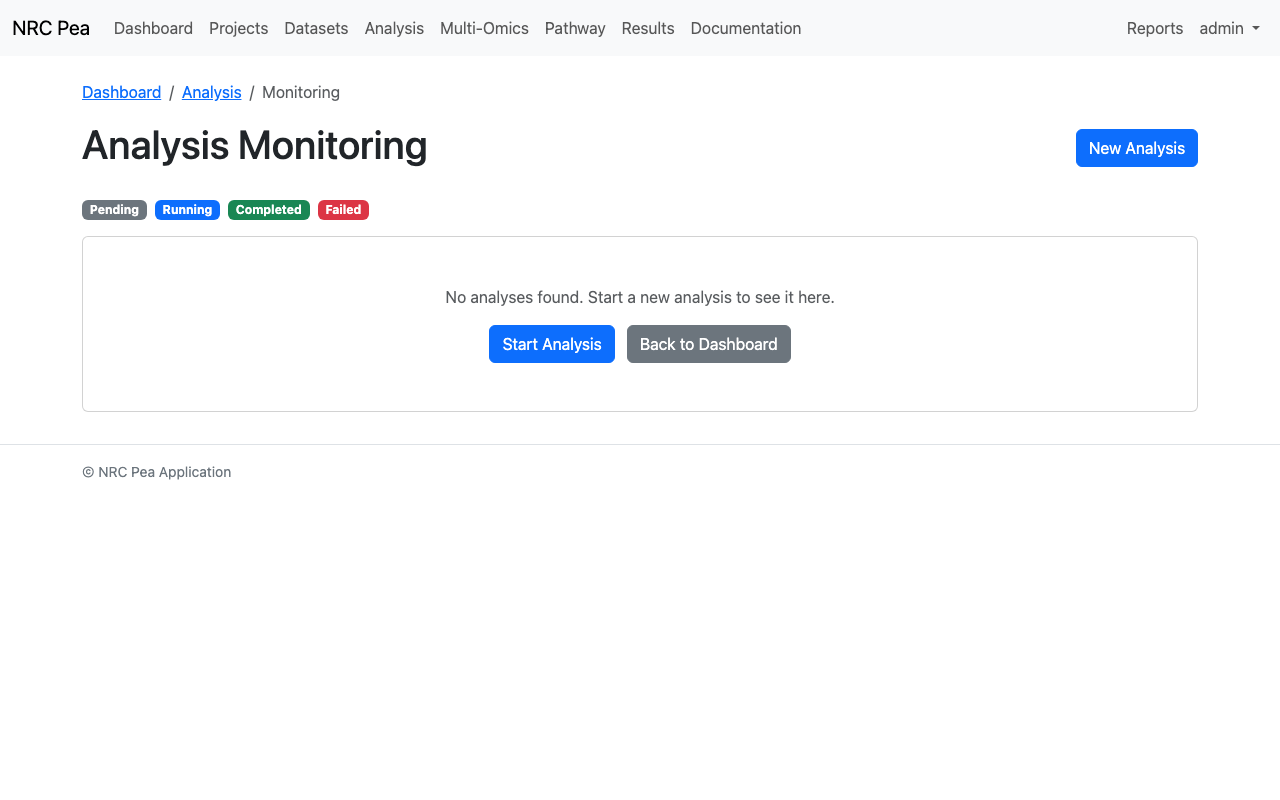
Task: Show only Completed analyses
Action: [268, 210]
